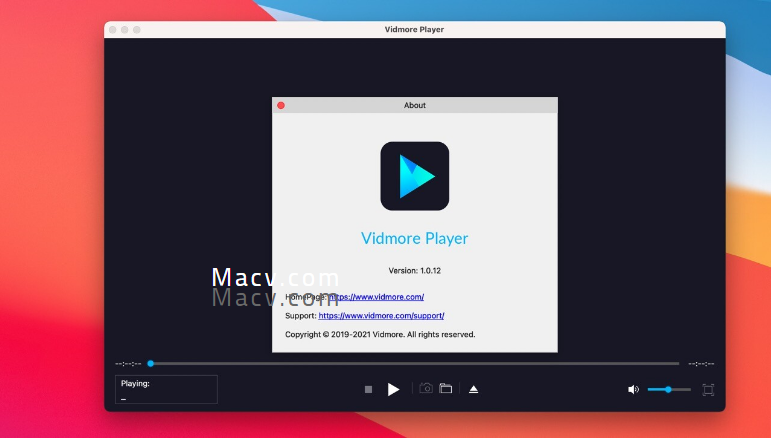Screen dimensions: 771x439
Task: Click the Version: 1.0.12 text
Action: tap(415, 270)
